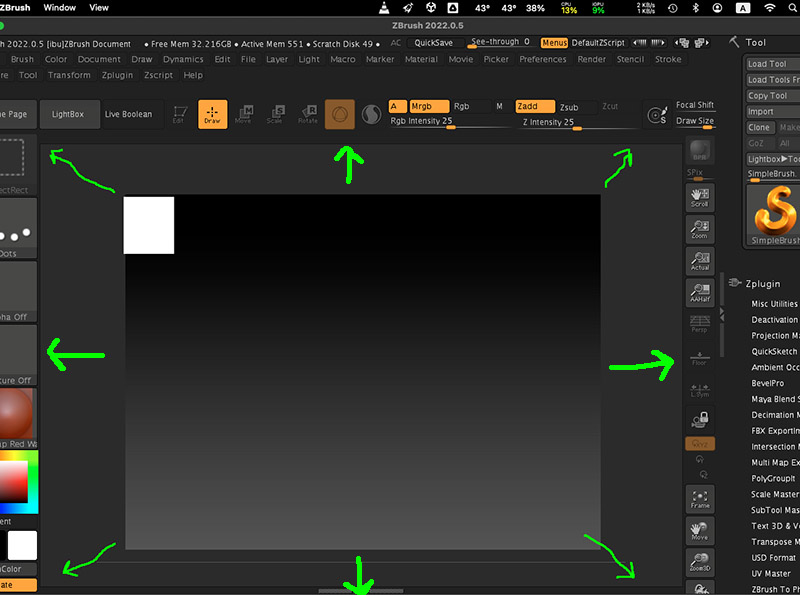This screenshot has width=800, height=595.
Task: Click the Move view icon
Action: (x=699, y=530)
